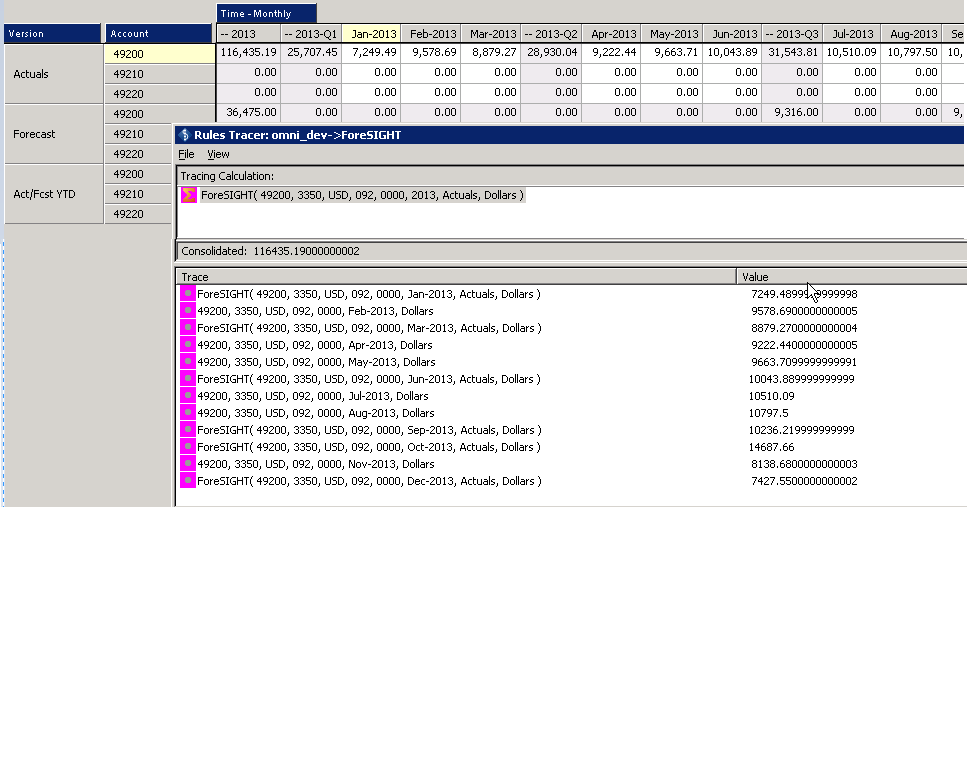This screenshot has width=967, height=765.
Task: Select the Jan-2013 column header
Action: coord(371,35)
